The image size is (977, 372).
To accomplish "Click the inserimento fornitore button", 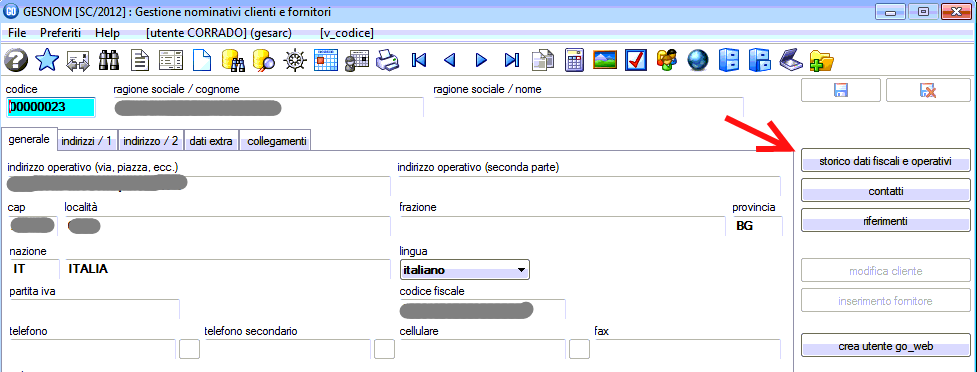I will (885, 301).
